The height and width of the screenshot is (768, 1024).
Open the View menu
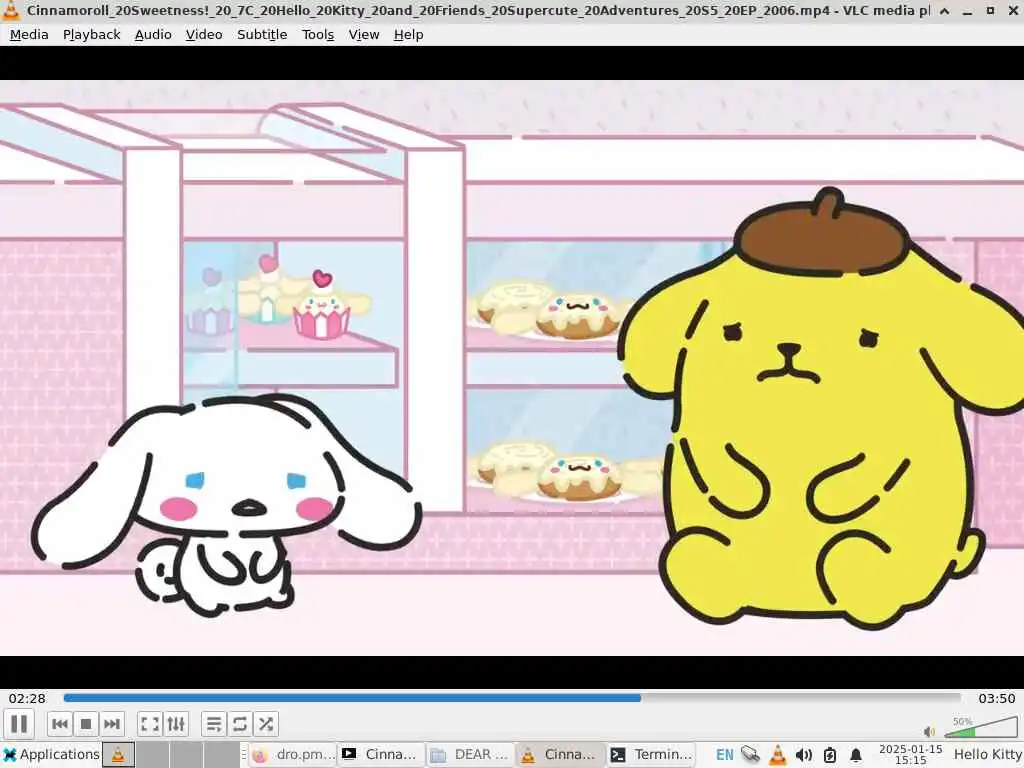point(364,35)
